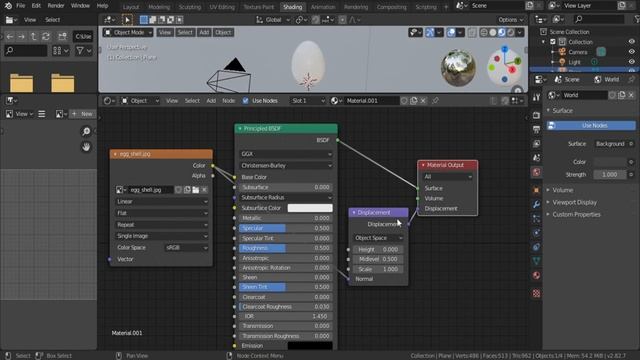Viewport: 640px width, 360px height.
Task: Click the Blender logo icon
Action: (8, 6)
